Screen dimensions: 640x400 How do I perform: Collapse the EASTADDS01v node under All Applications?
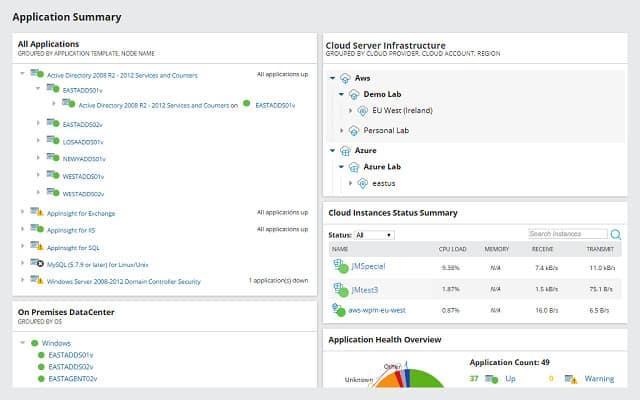pyautogui.click(x=38, y=88)
